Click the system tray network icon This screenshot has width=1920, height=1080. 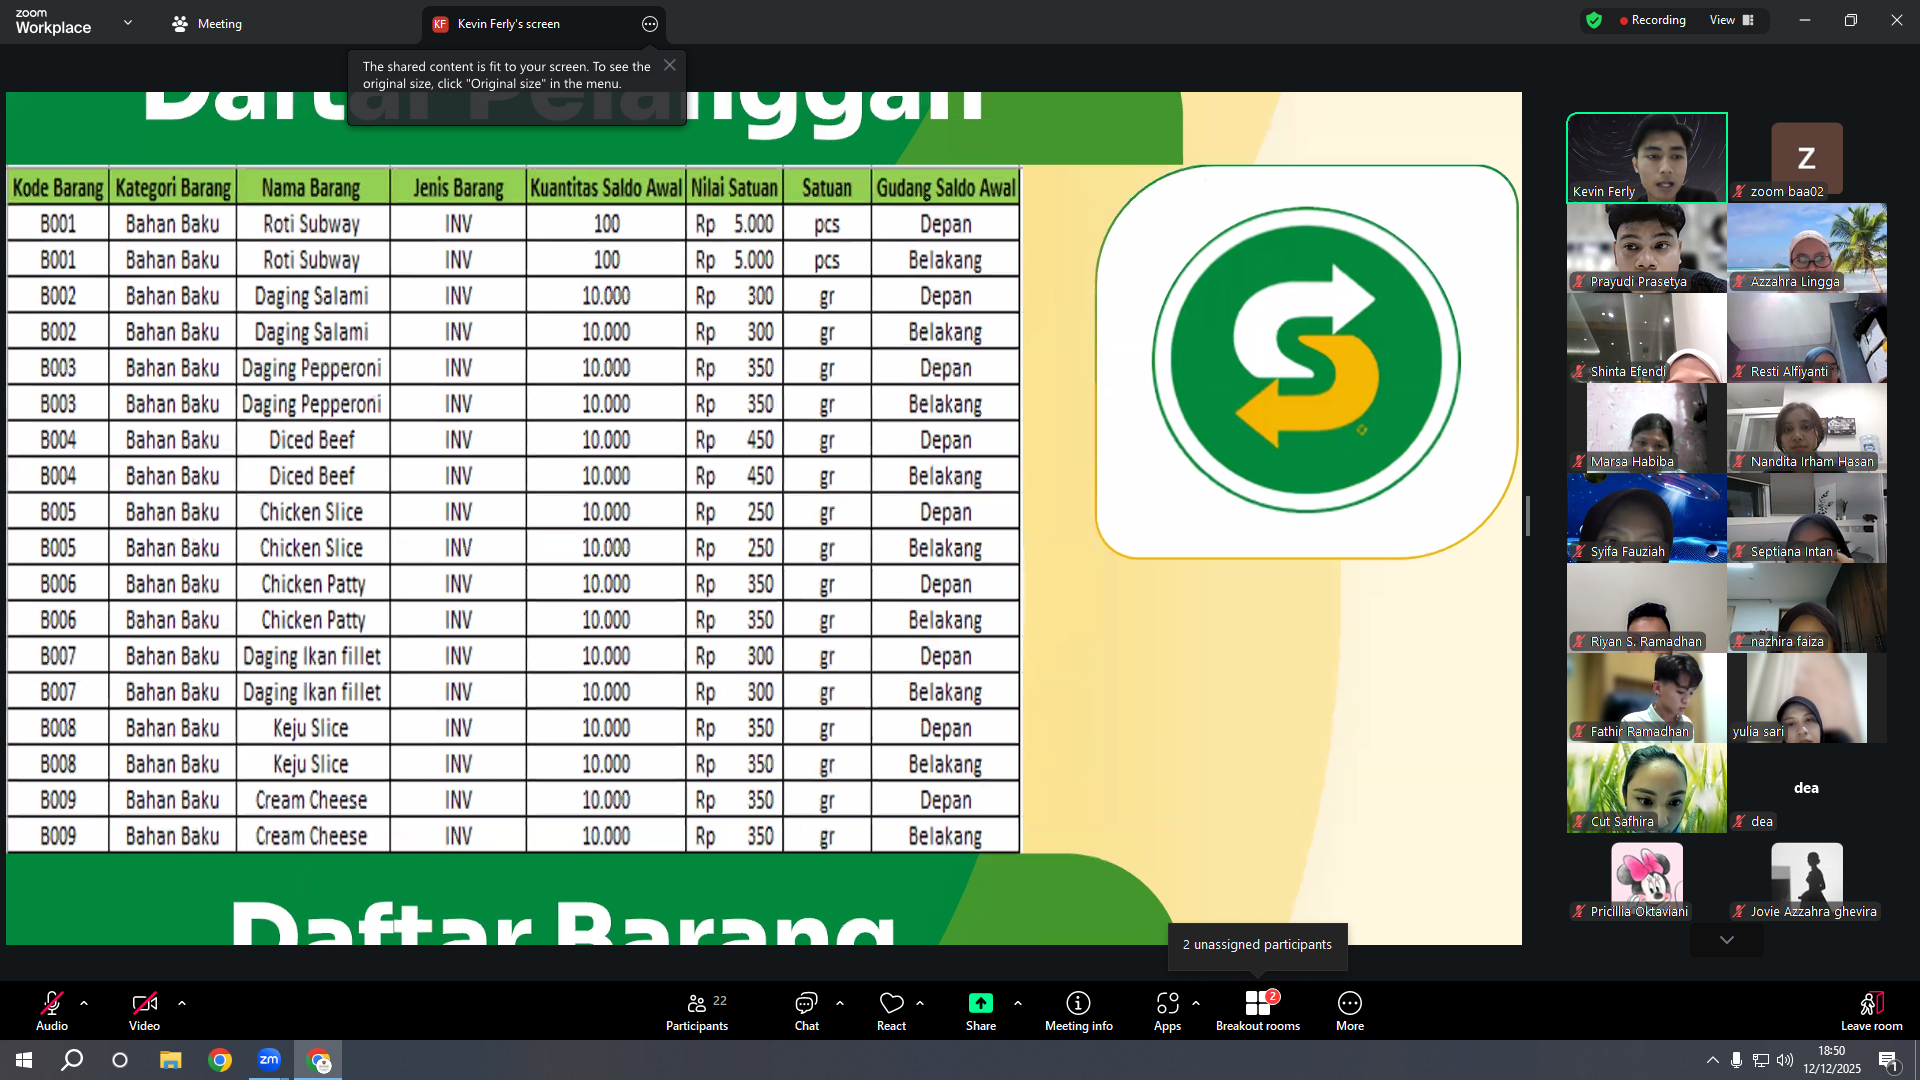pyautogui.click(x=1761, y=1060)
